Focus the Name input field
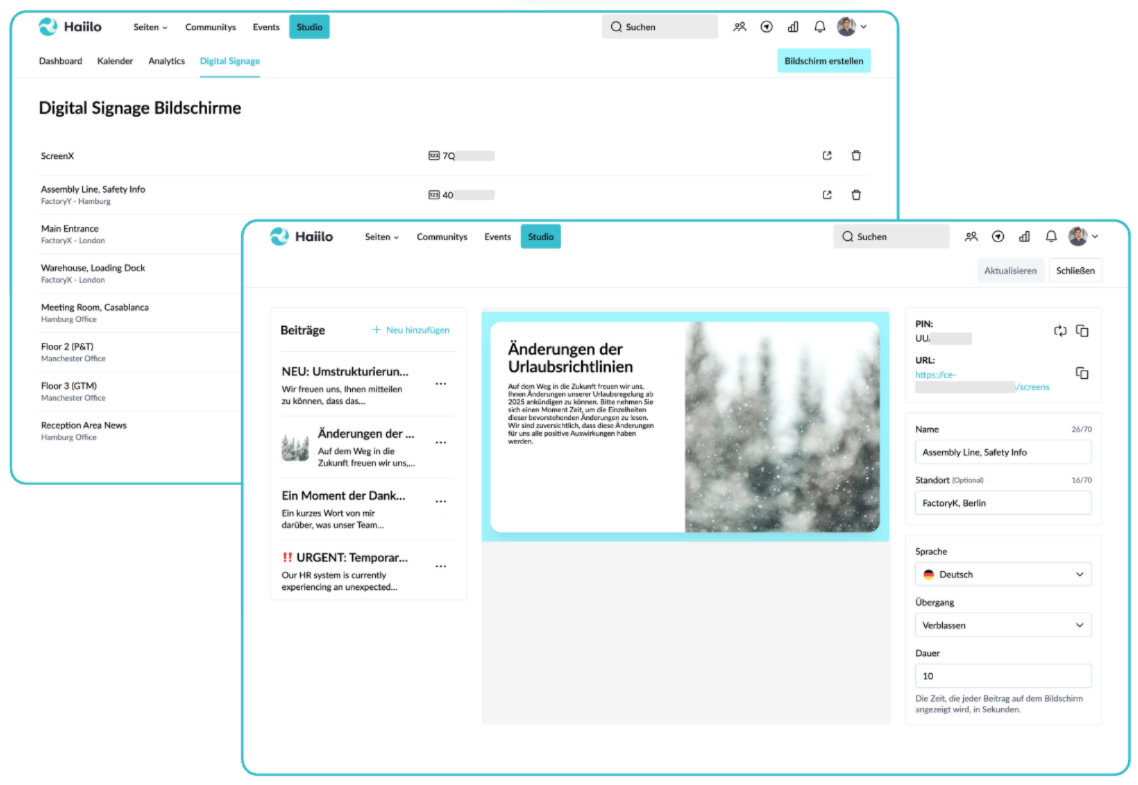The height and width of the screenshot is (785, 1138). pos(1003,452)
